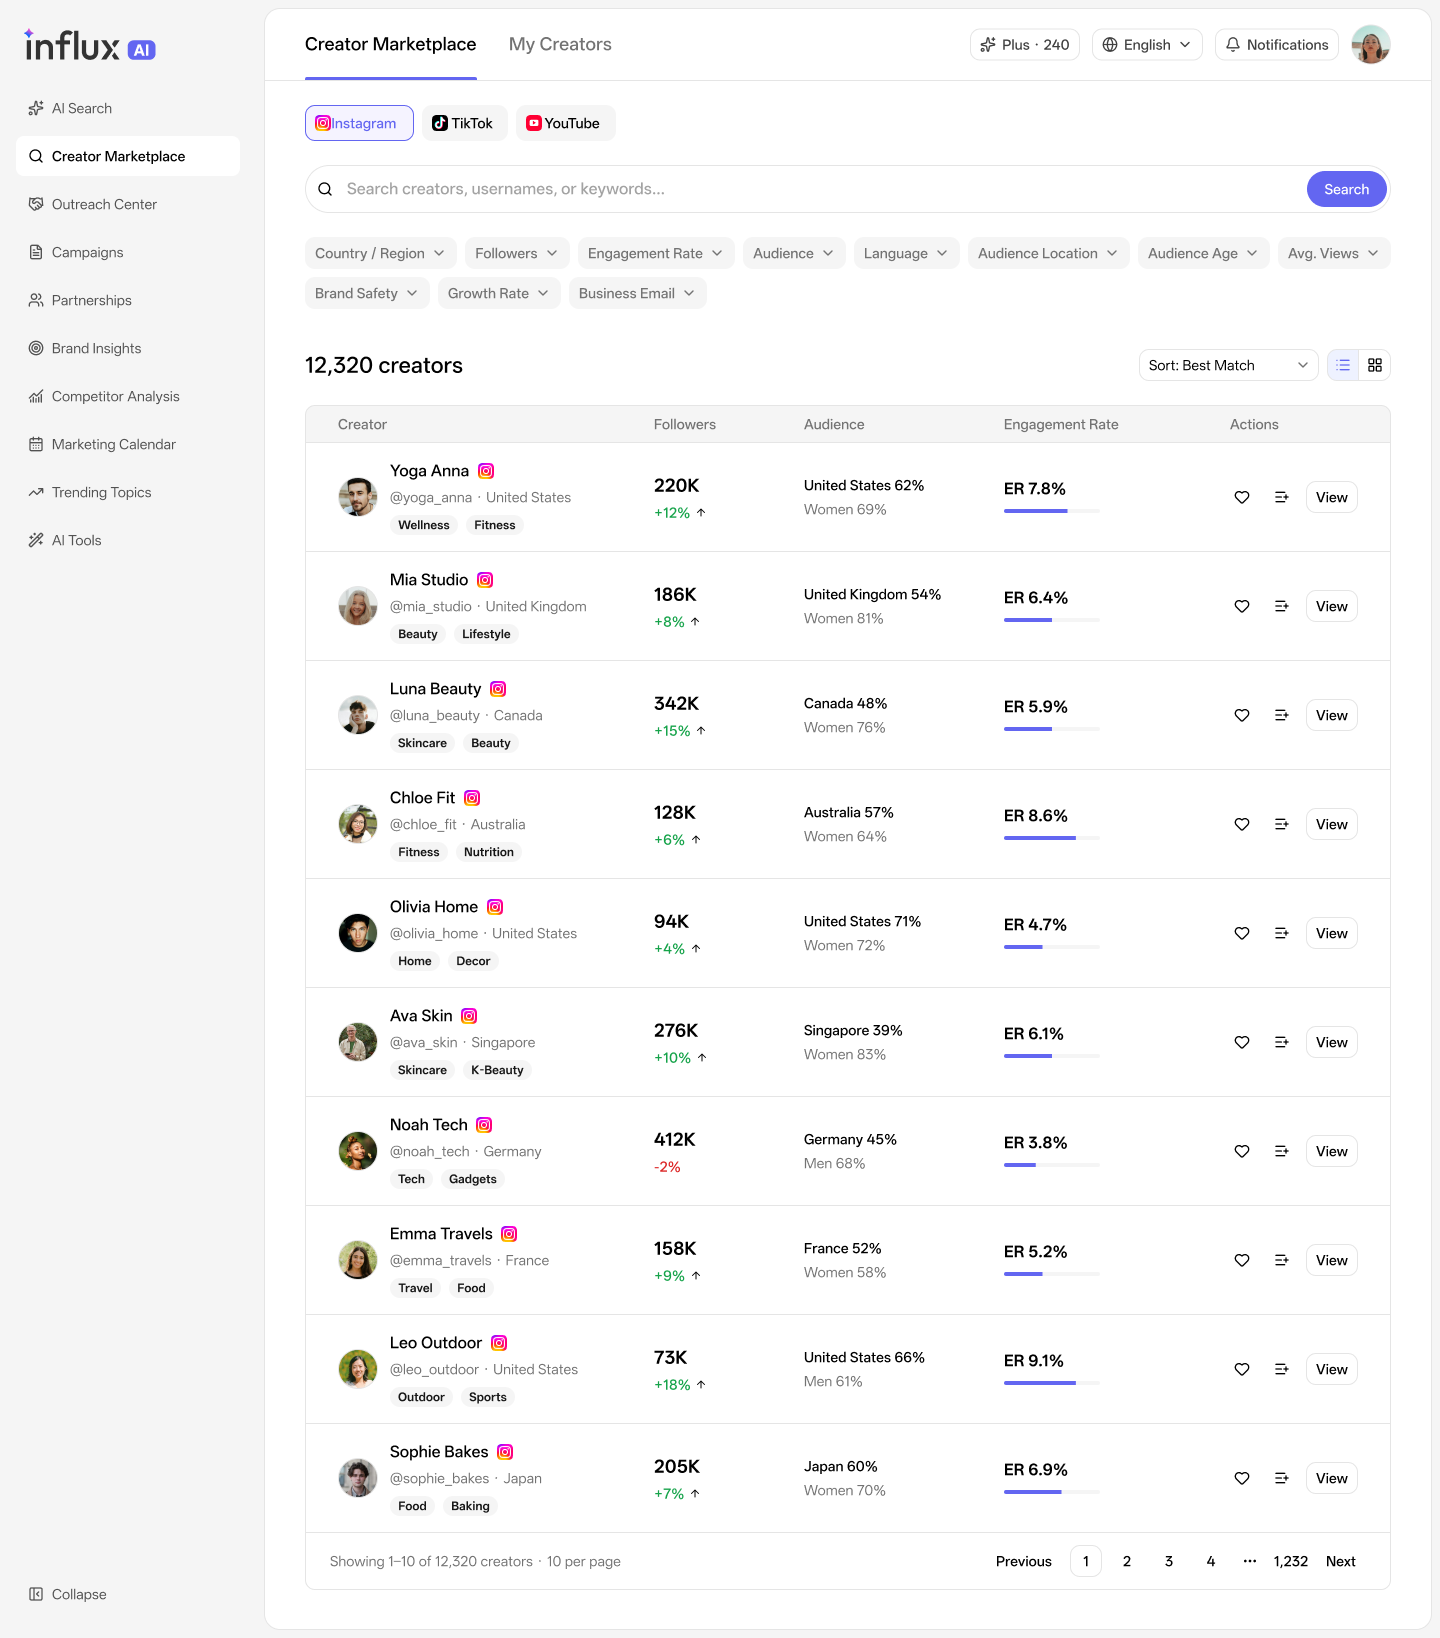The height and width of the screenshot is (1638, 1440).
Task: Click the purple Search button
Action: pos(1347,189)
